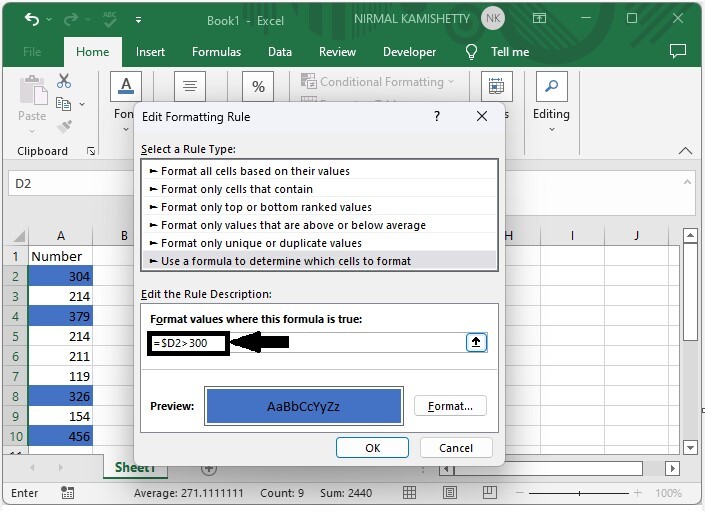Select cell containing 304
The width and height of the screenshot is (705, 511).
(61, 276)
